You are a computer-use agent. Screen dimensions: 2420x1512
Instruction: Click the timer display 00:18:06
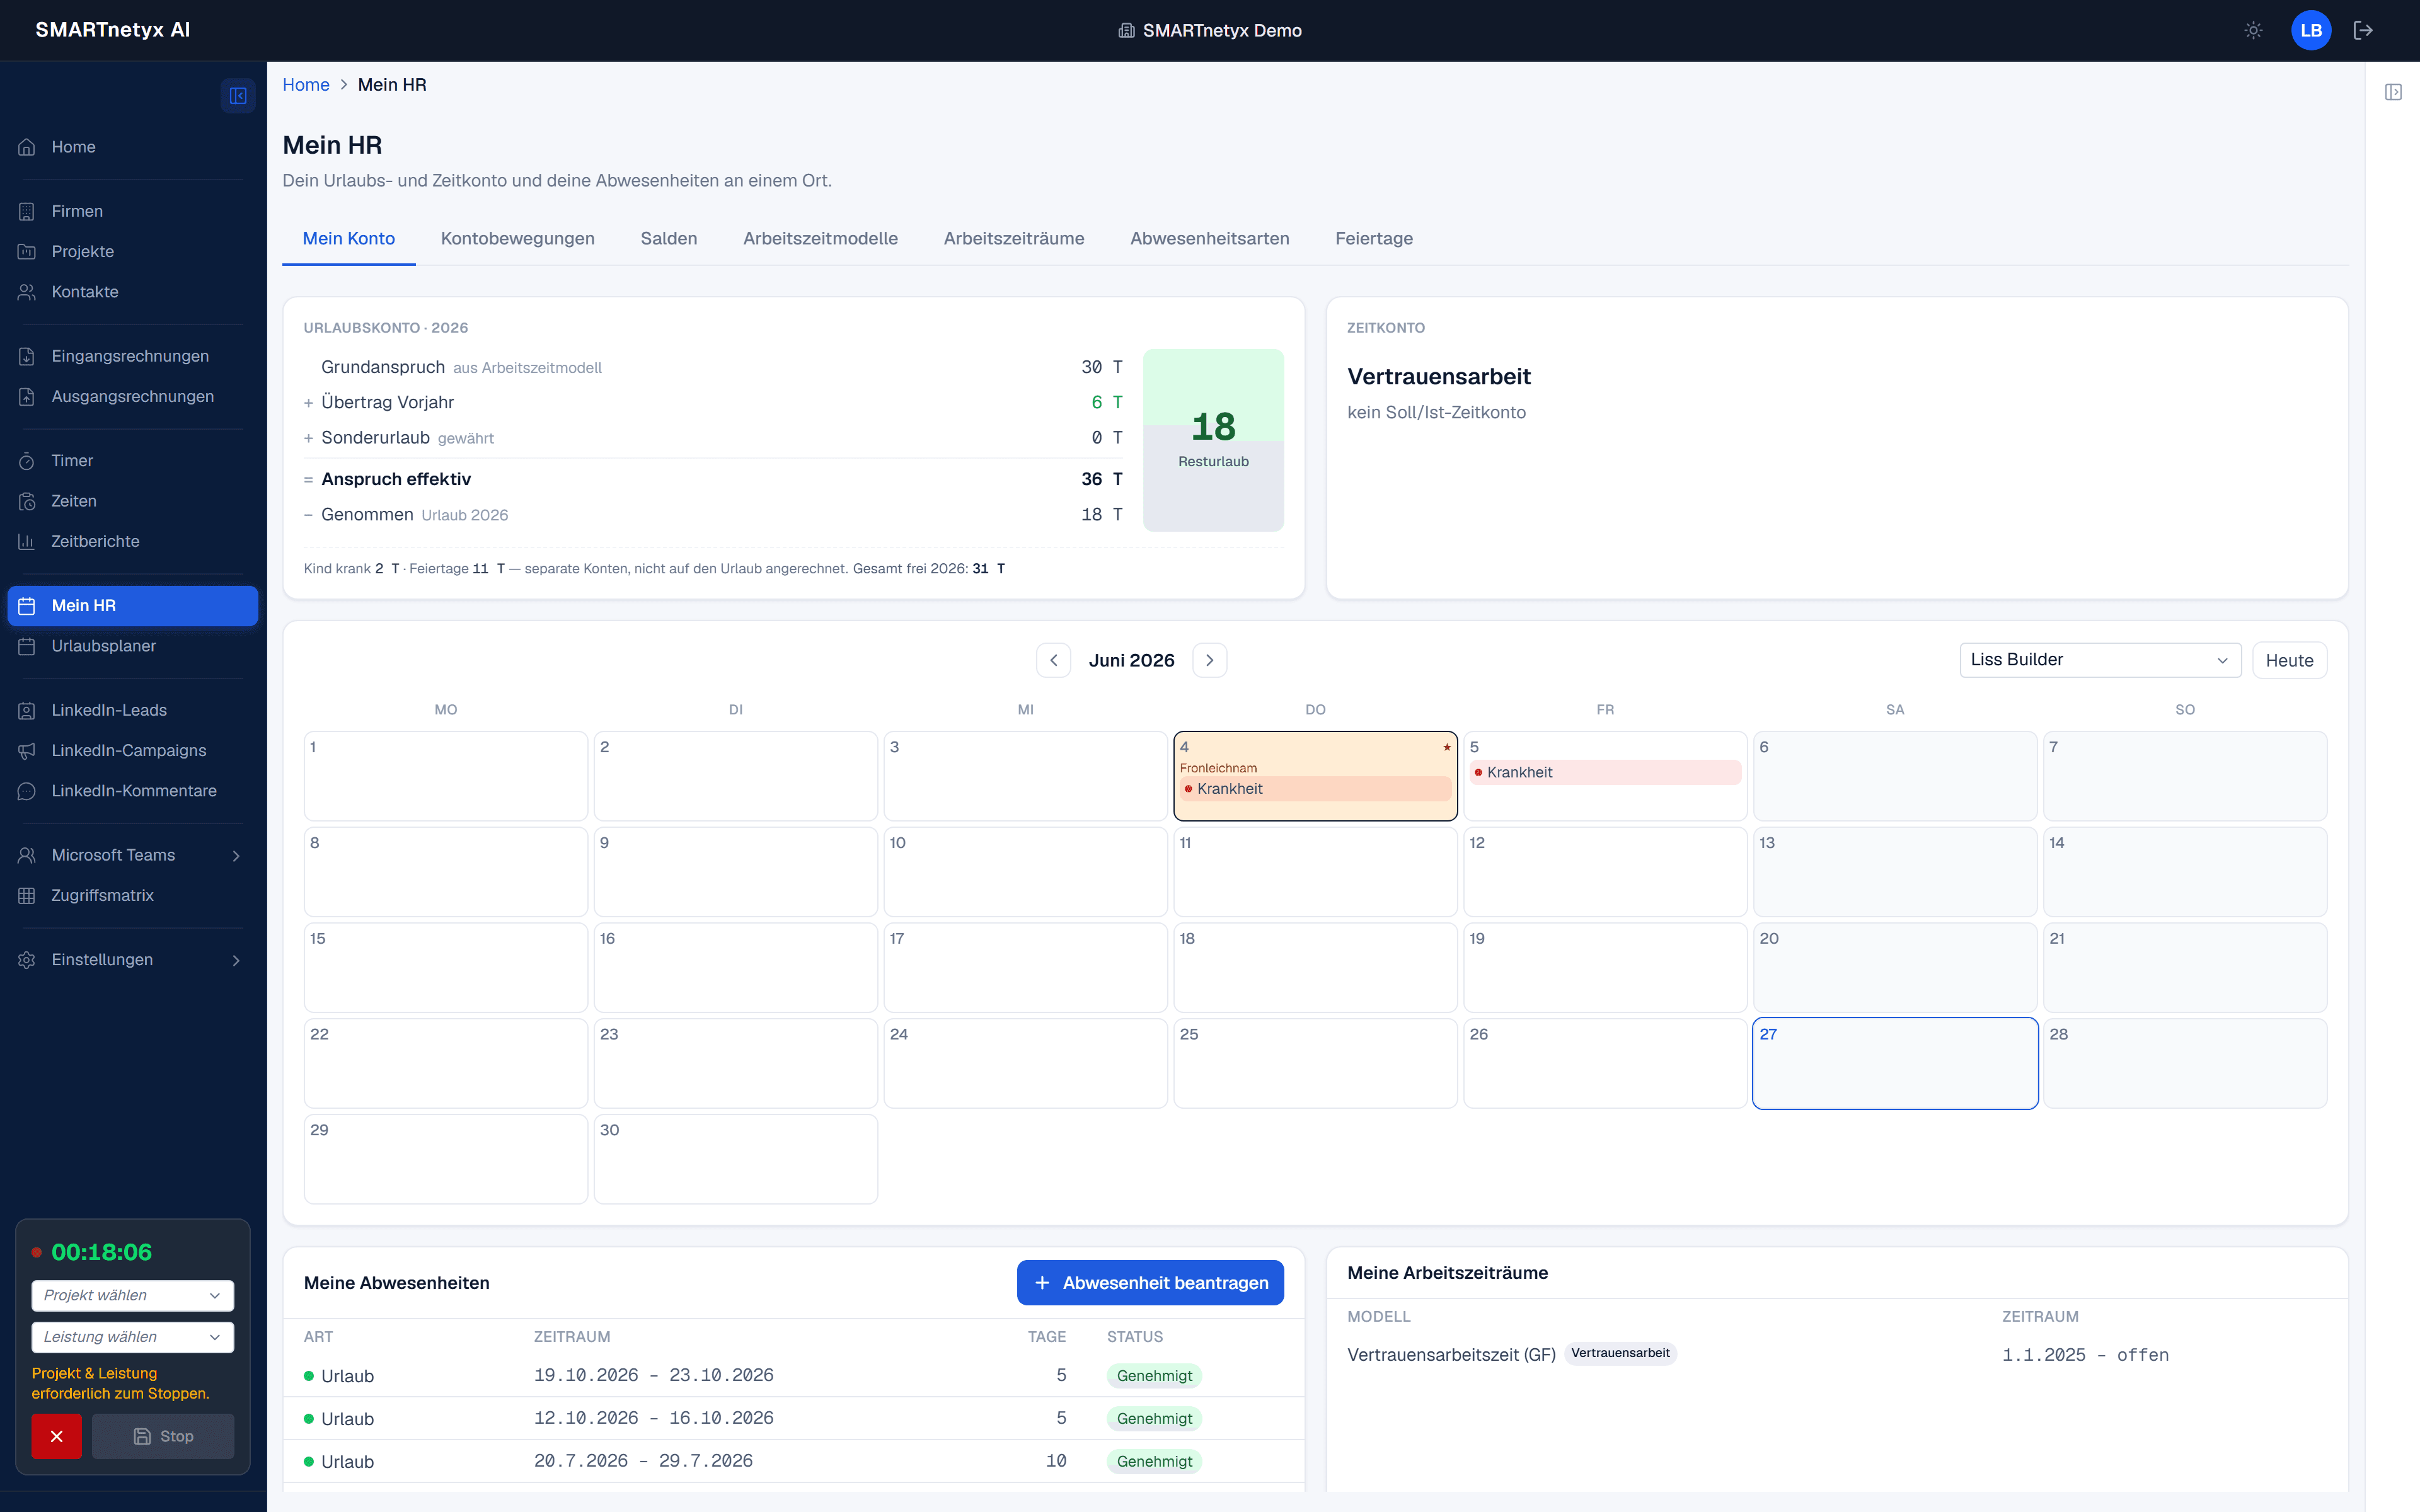[x=102, y=1252]
